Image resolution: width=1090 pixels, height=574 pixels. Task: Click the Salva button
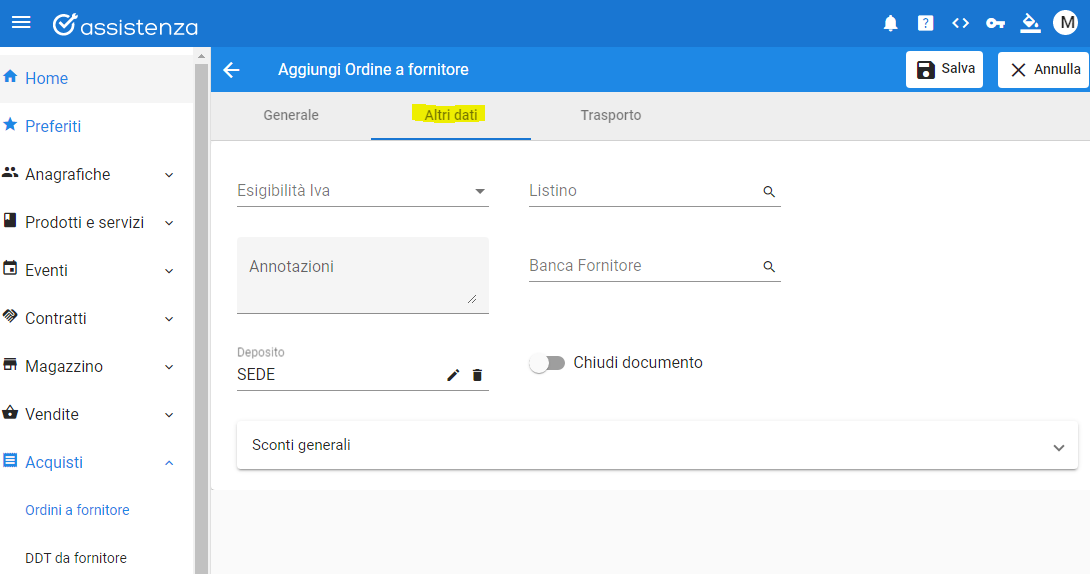point(944,69)
